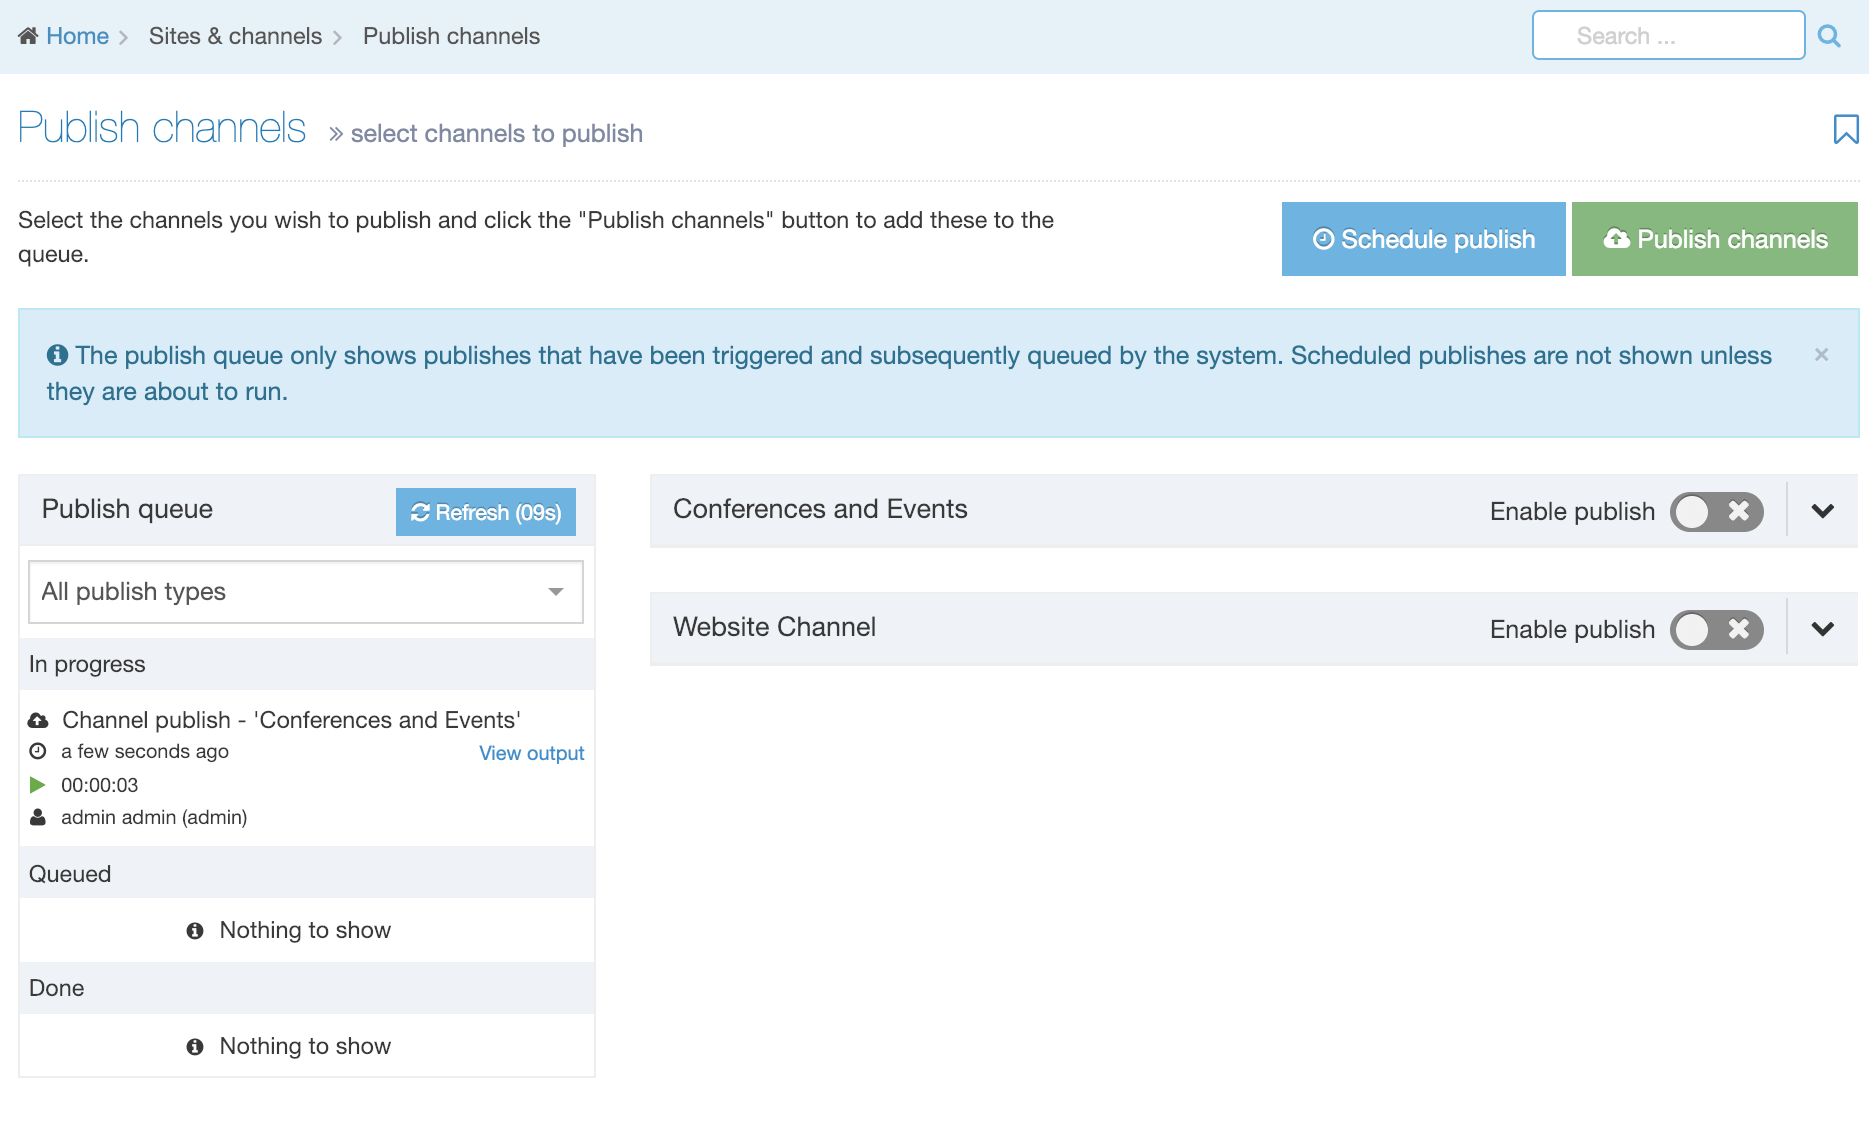The height and width of the screenshot is (1126, 1869).
Task: Expand the Conferences and Events channel details
Action: [1822, 511]
